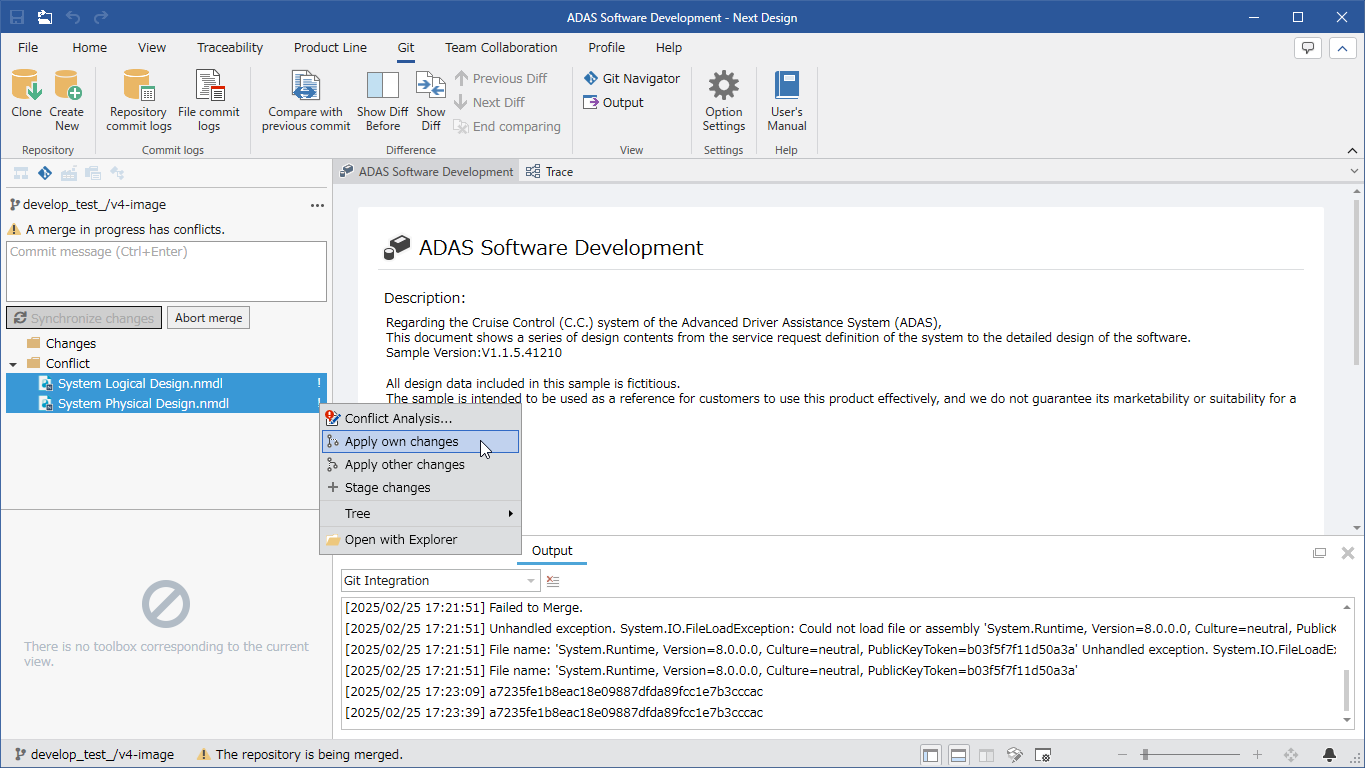Collapse the Conflict folder
Screen dimensions: 1365x768
13,364
